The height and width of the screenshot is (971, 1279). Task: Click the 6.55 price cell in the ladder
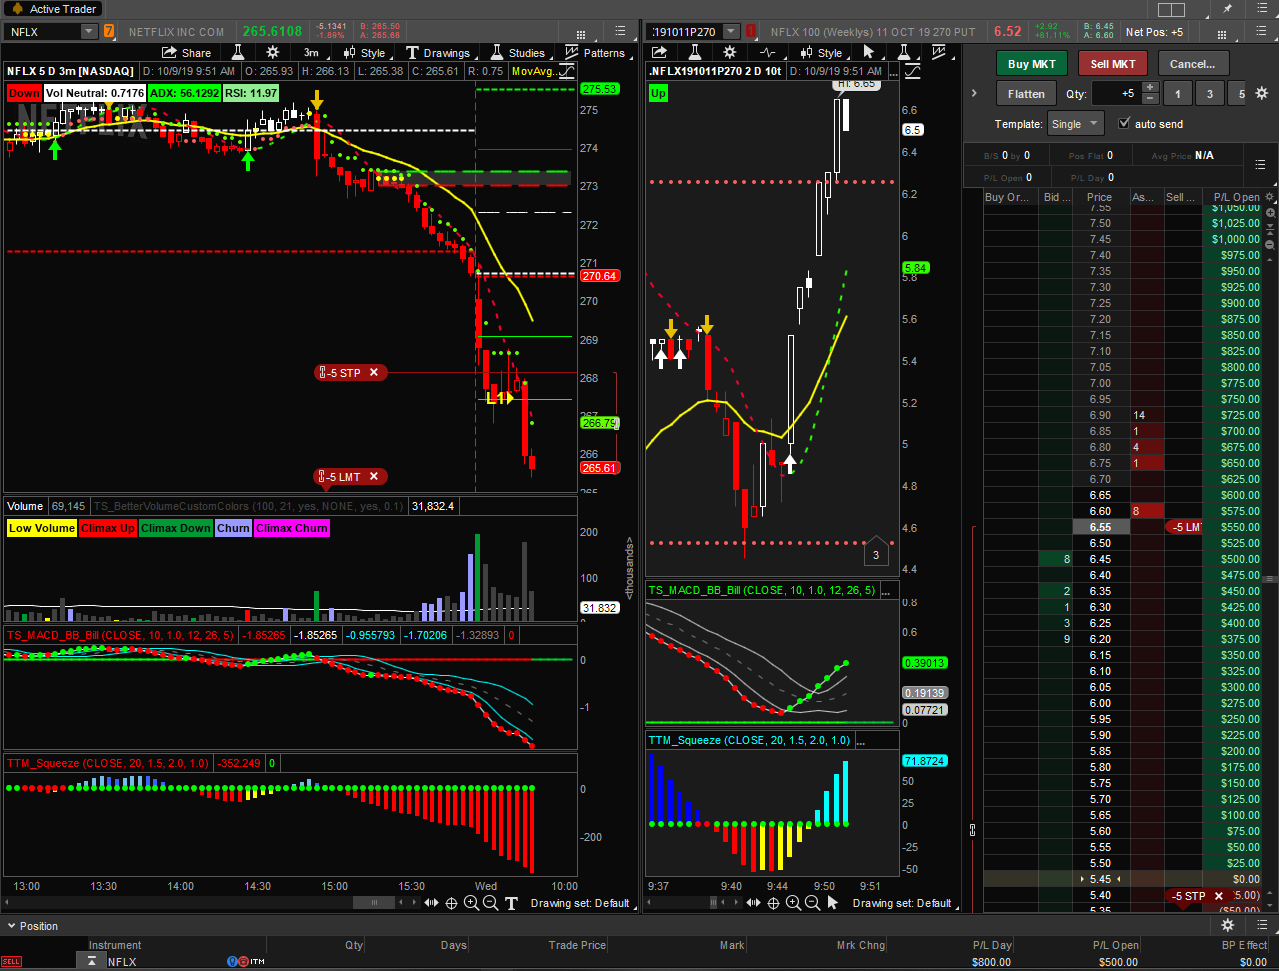click(1100, 527)
